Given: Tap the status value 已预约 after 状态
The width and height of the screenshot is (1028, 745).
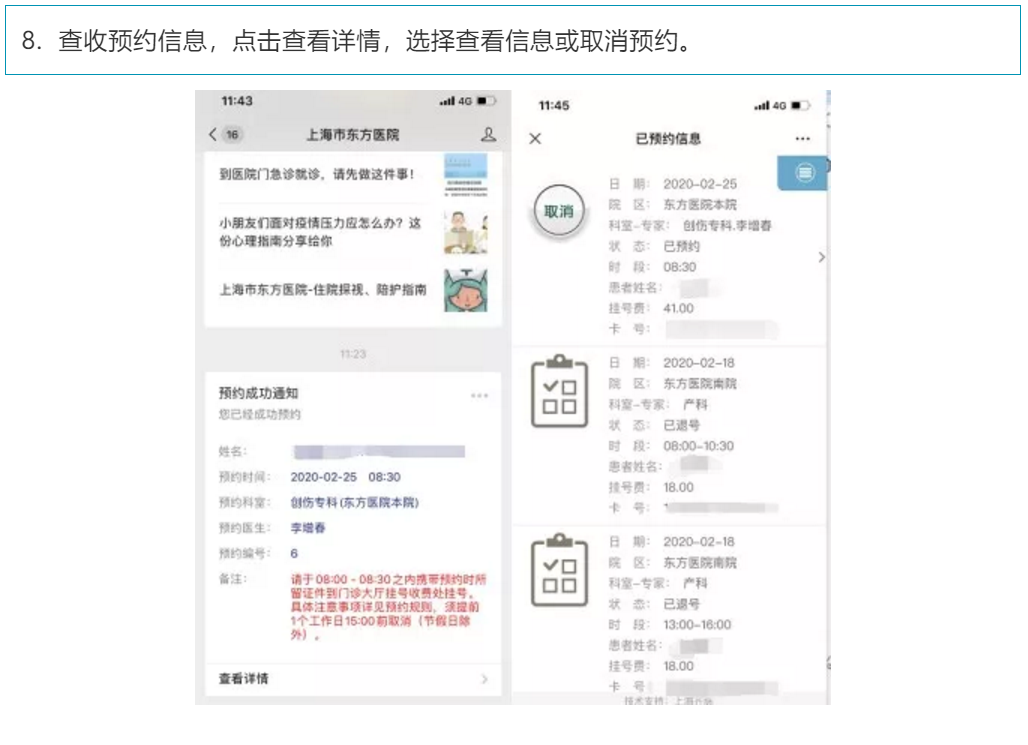Looking at the screenshot, I should point(682,246).
